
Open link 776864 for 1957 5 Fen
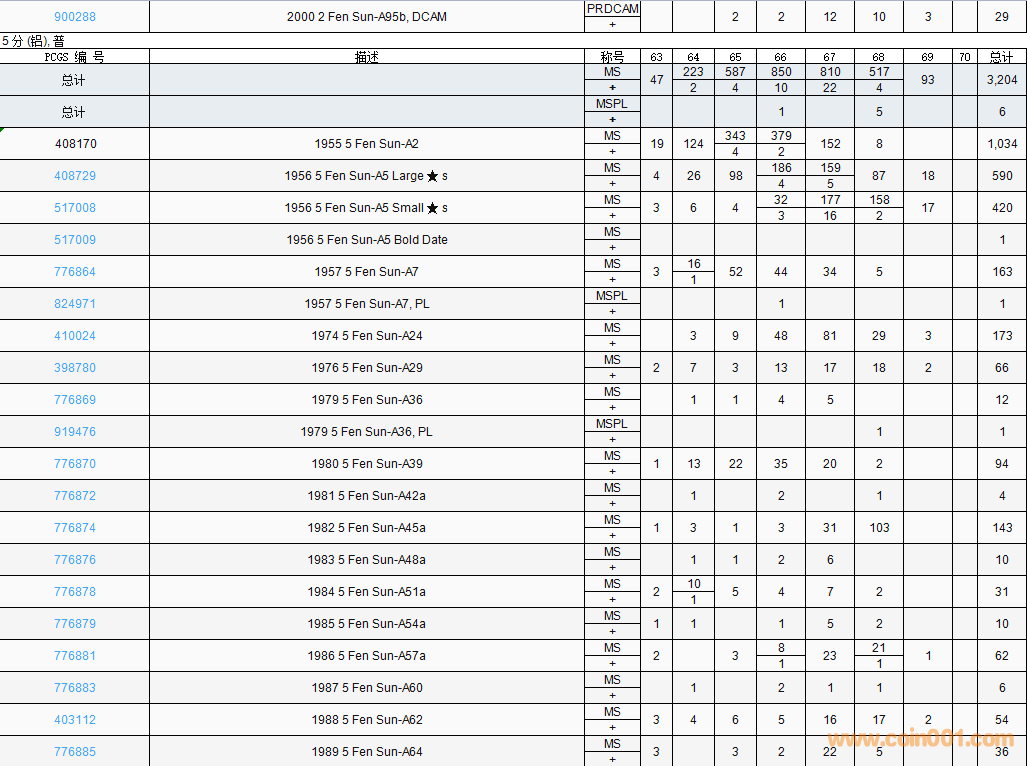75,272
